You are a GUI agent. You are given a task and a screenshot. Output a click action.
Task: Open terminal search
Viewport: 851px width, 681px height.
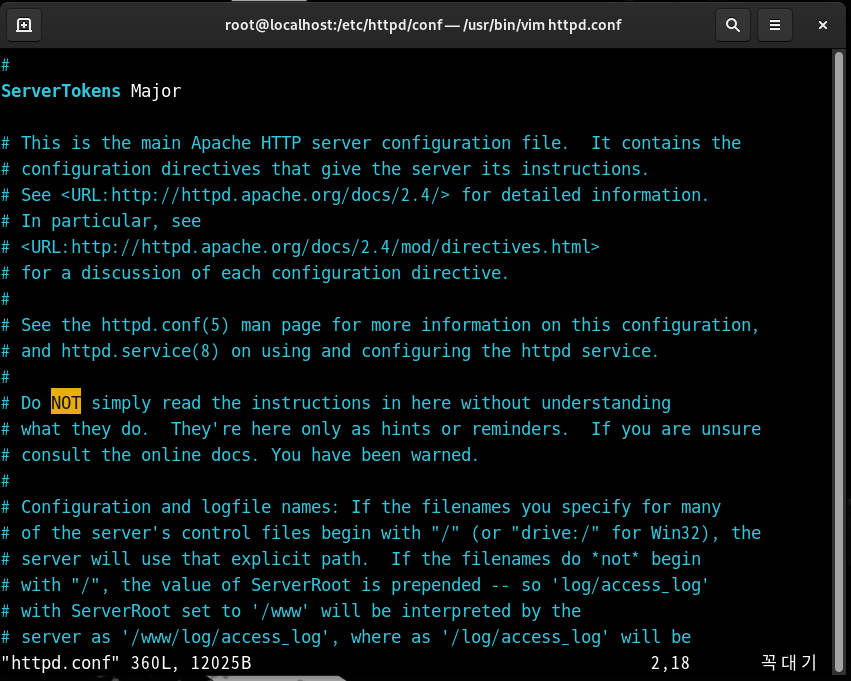[733, 25]
